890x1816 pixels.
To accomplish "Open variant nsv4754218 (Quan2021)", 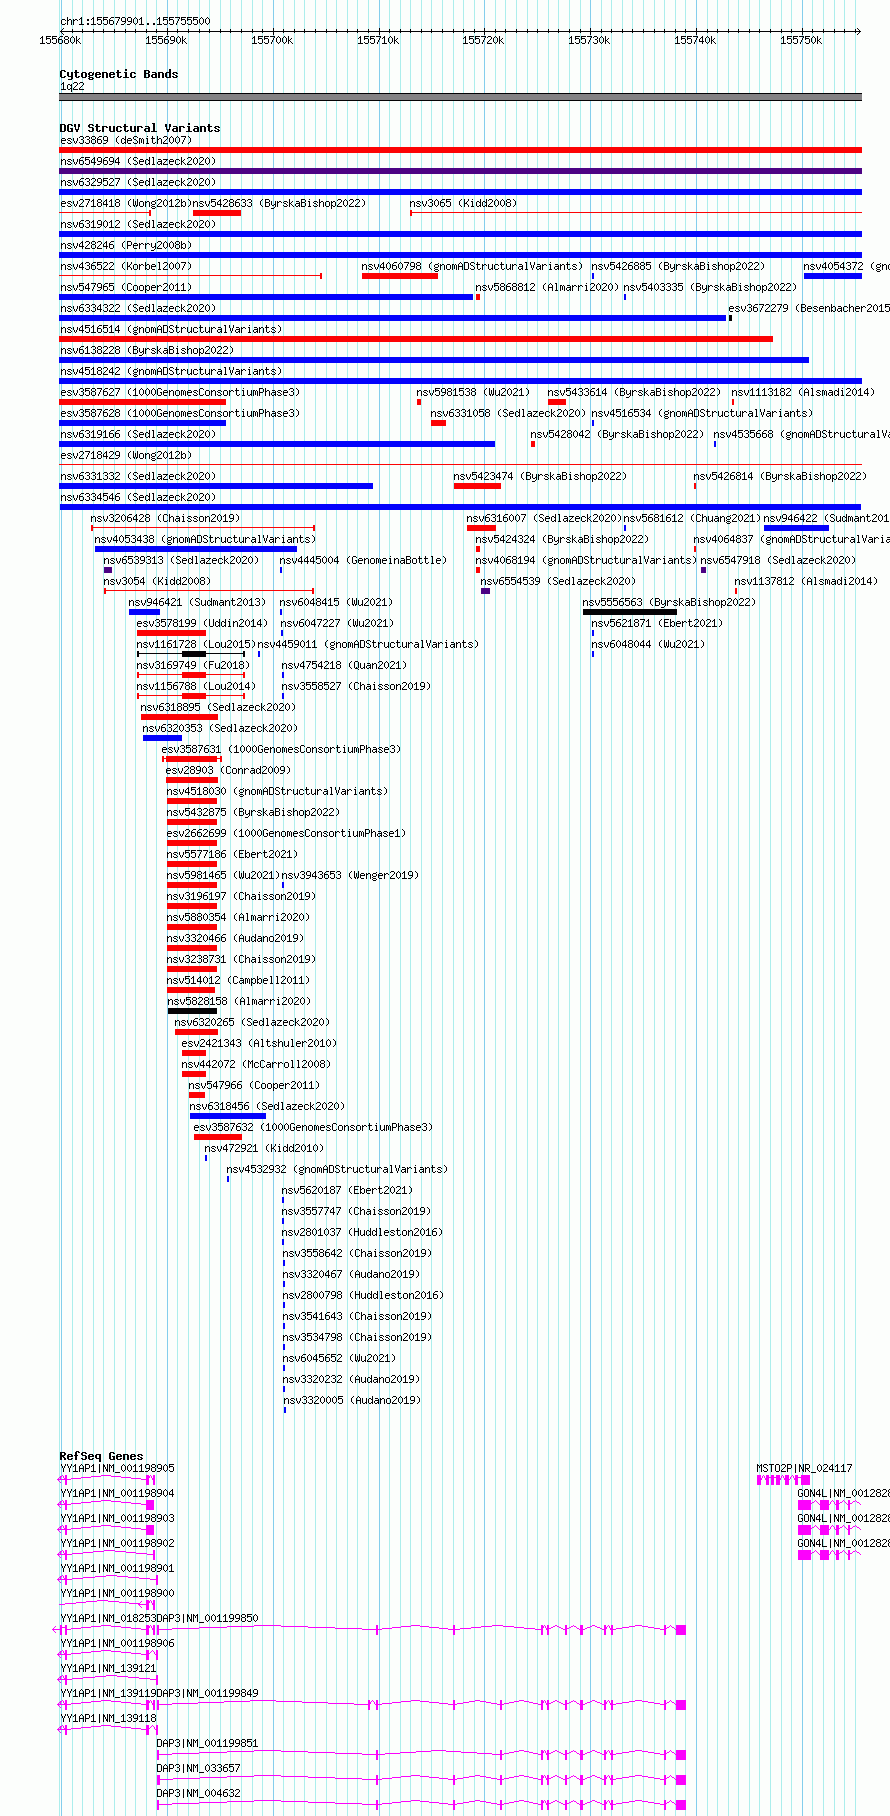I will pyautogui.click(x=344, y=665).
